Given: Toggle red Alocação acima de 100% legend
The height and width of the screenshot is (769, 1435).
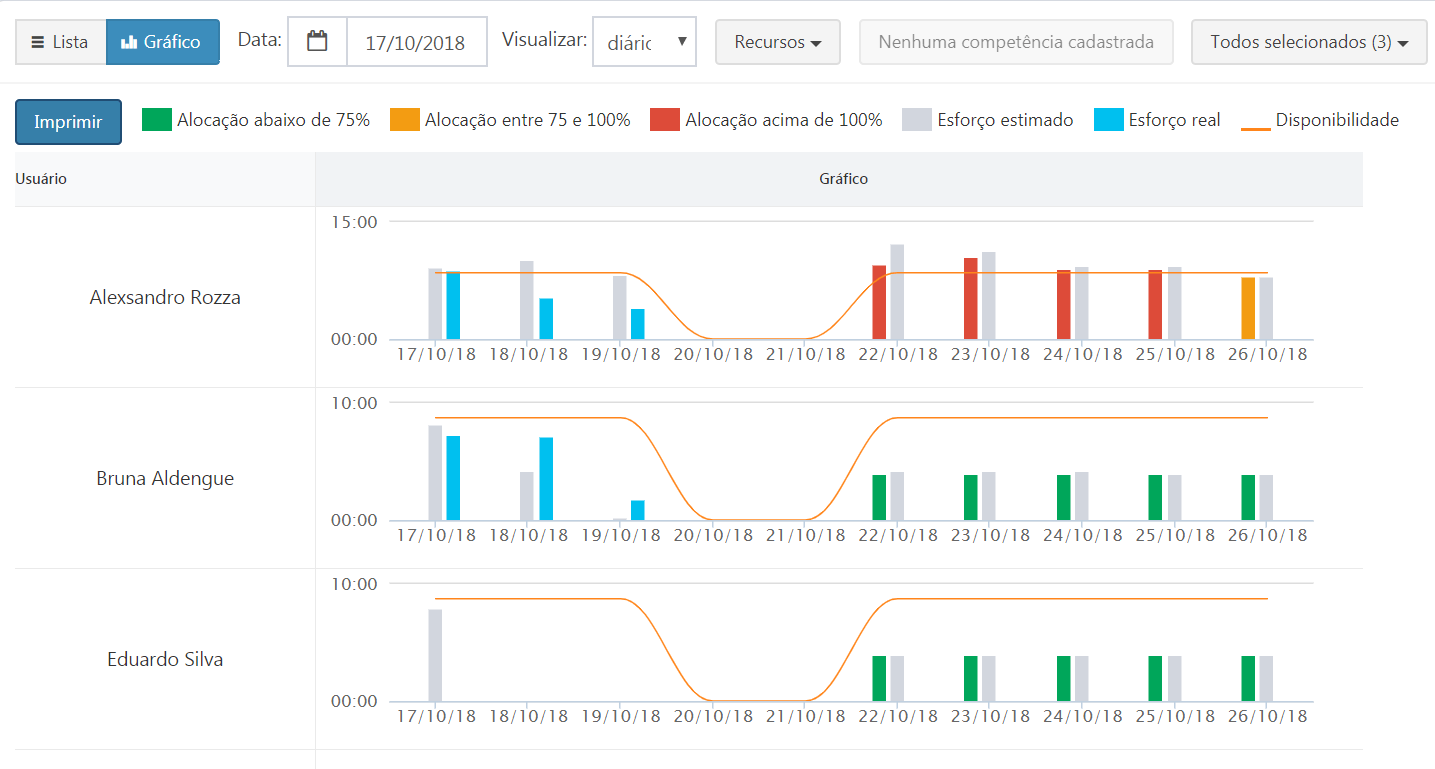Looking at the screenshot, I should pos(665,120).
